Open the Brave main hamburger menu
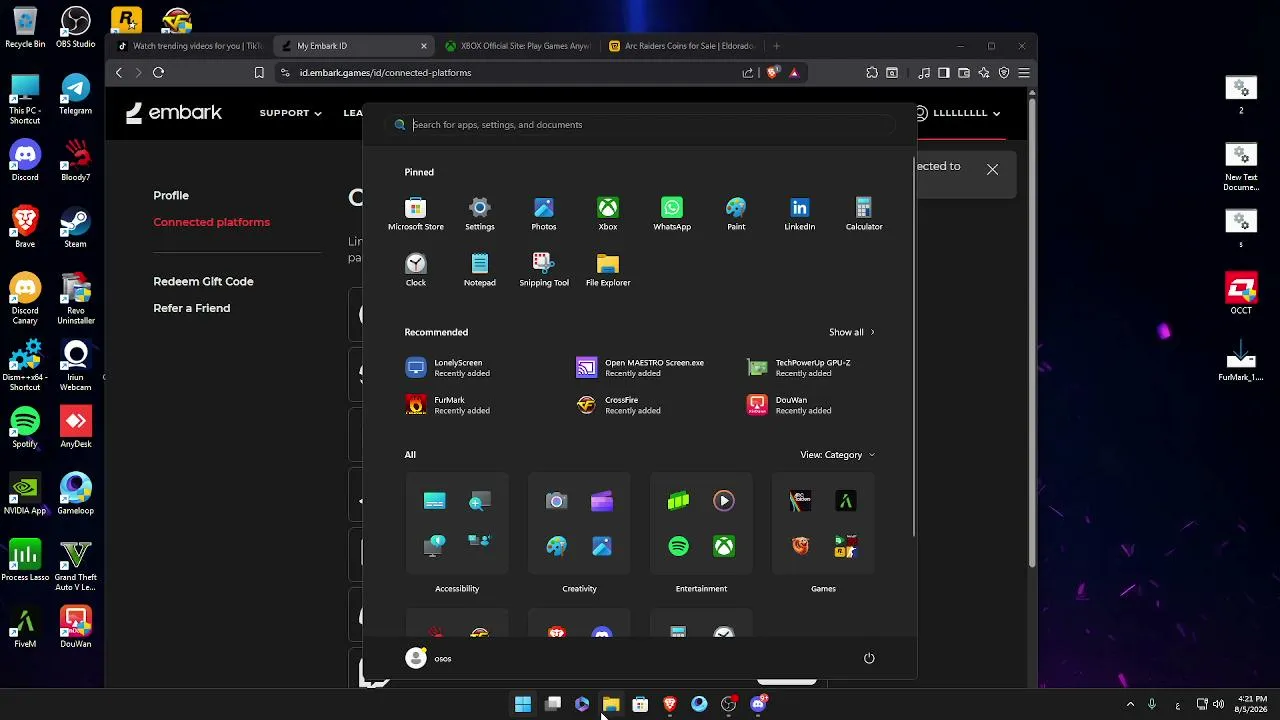Viewport: 1280px width, 720px height. click(1023, 72)
